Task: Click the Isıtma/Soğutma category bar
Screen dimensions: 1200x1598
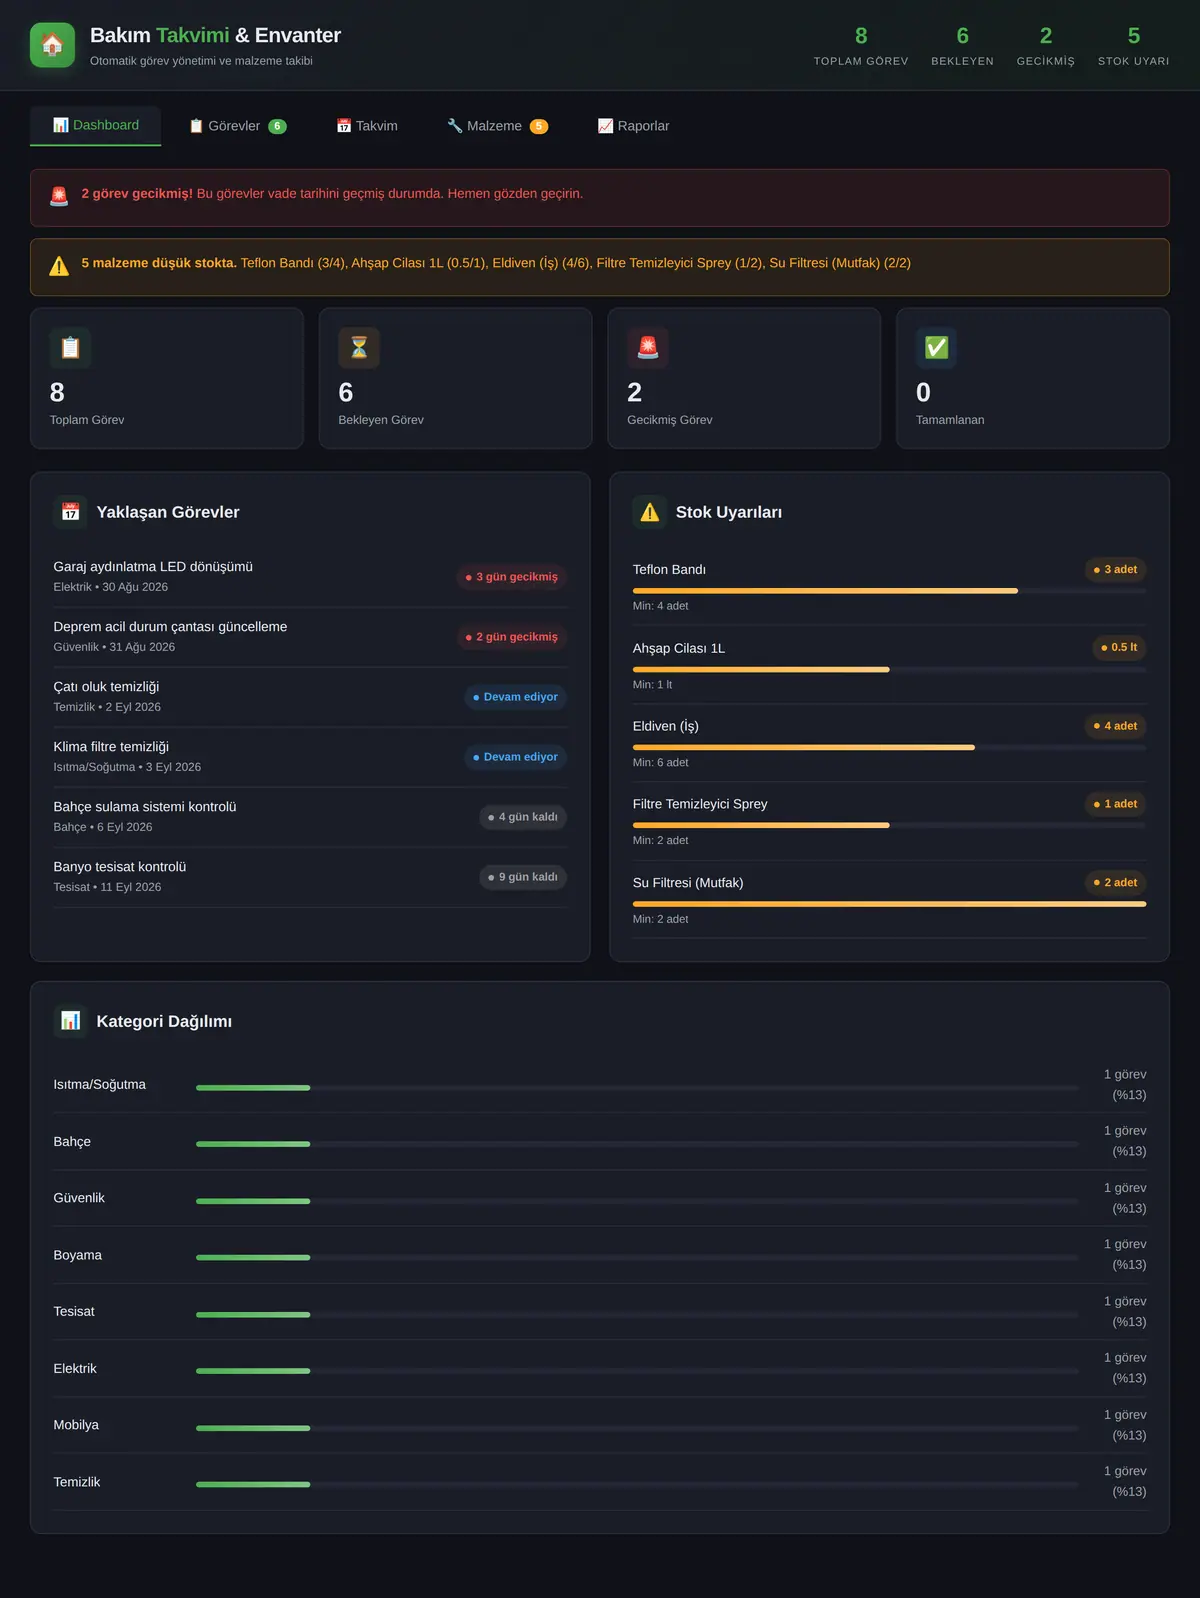Action: pyautogui.click(x=637, y=1087)
